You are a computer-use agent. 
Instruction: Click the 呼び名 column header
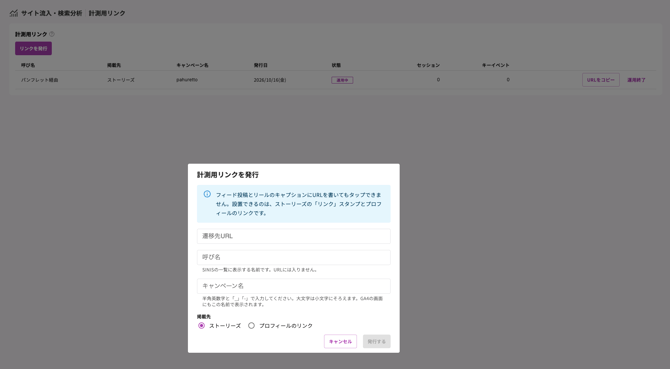(28, 65)
